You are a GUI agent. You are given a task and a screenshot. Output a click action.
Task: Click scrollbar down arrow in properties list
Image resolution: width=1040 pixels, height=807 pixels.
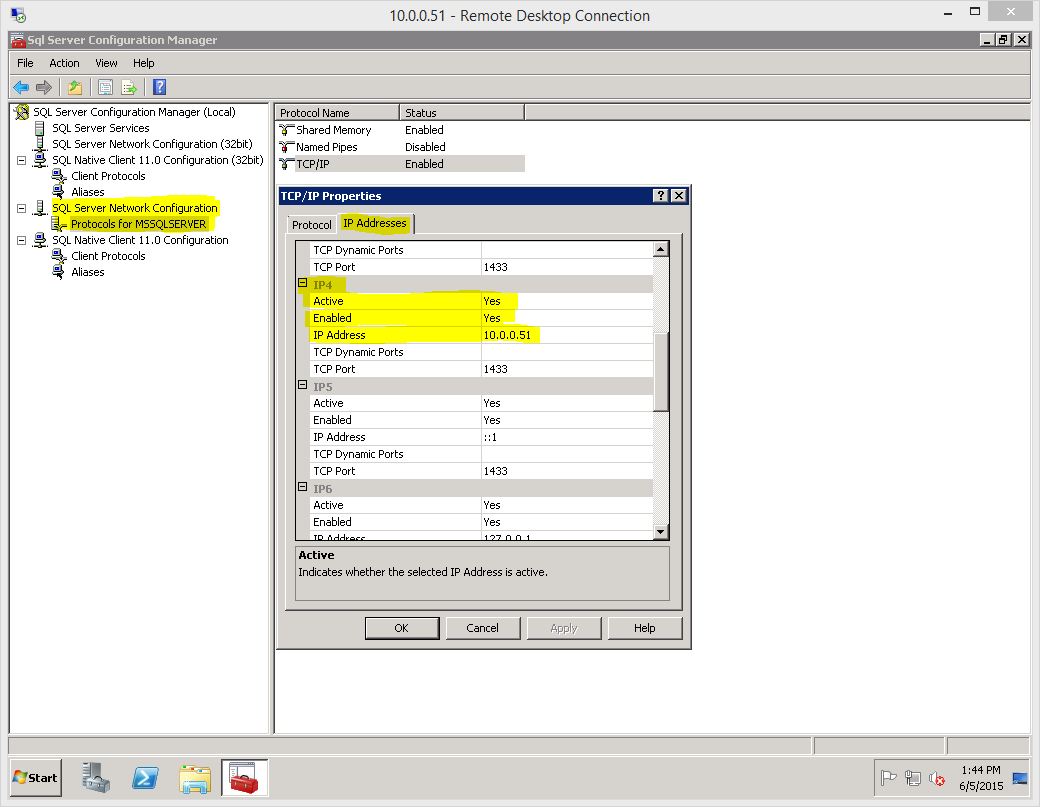point(661,532)
